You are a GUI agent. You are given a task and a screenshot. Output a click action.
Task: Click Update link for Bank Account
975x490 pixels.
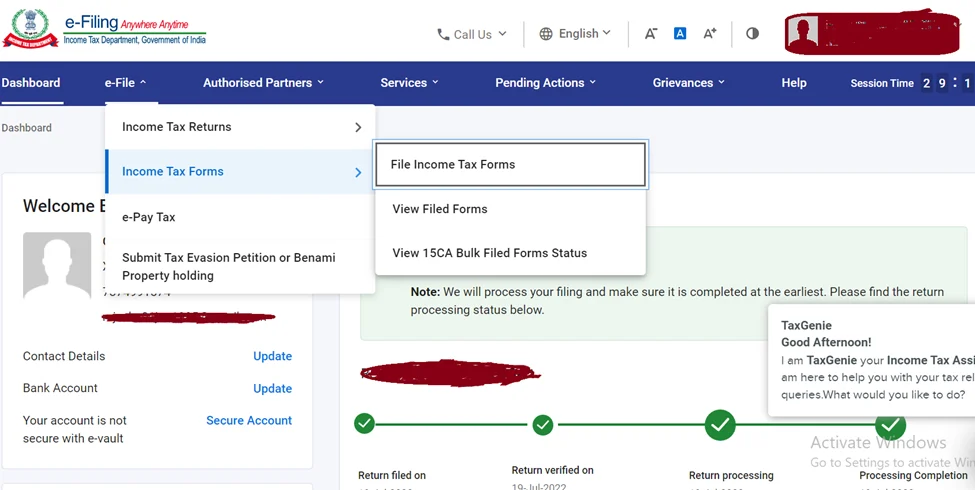click(272, 389)
